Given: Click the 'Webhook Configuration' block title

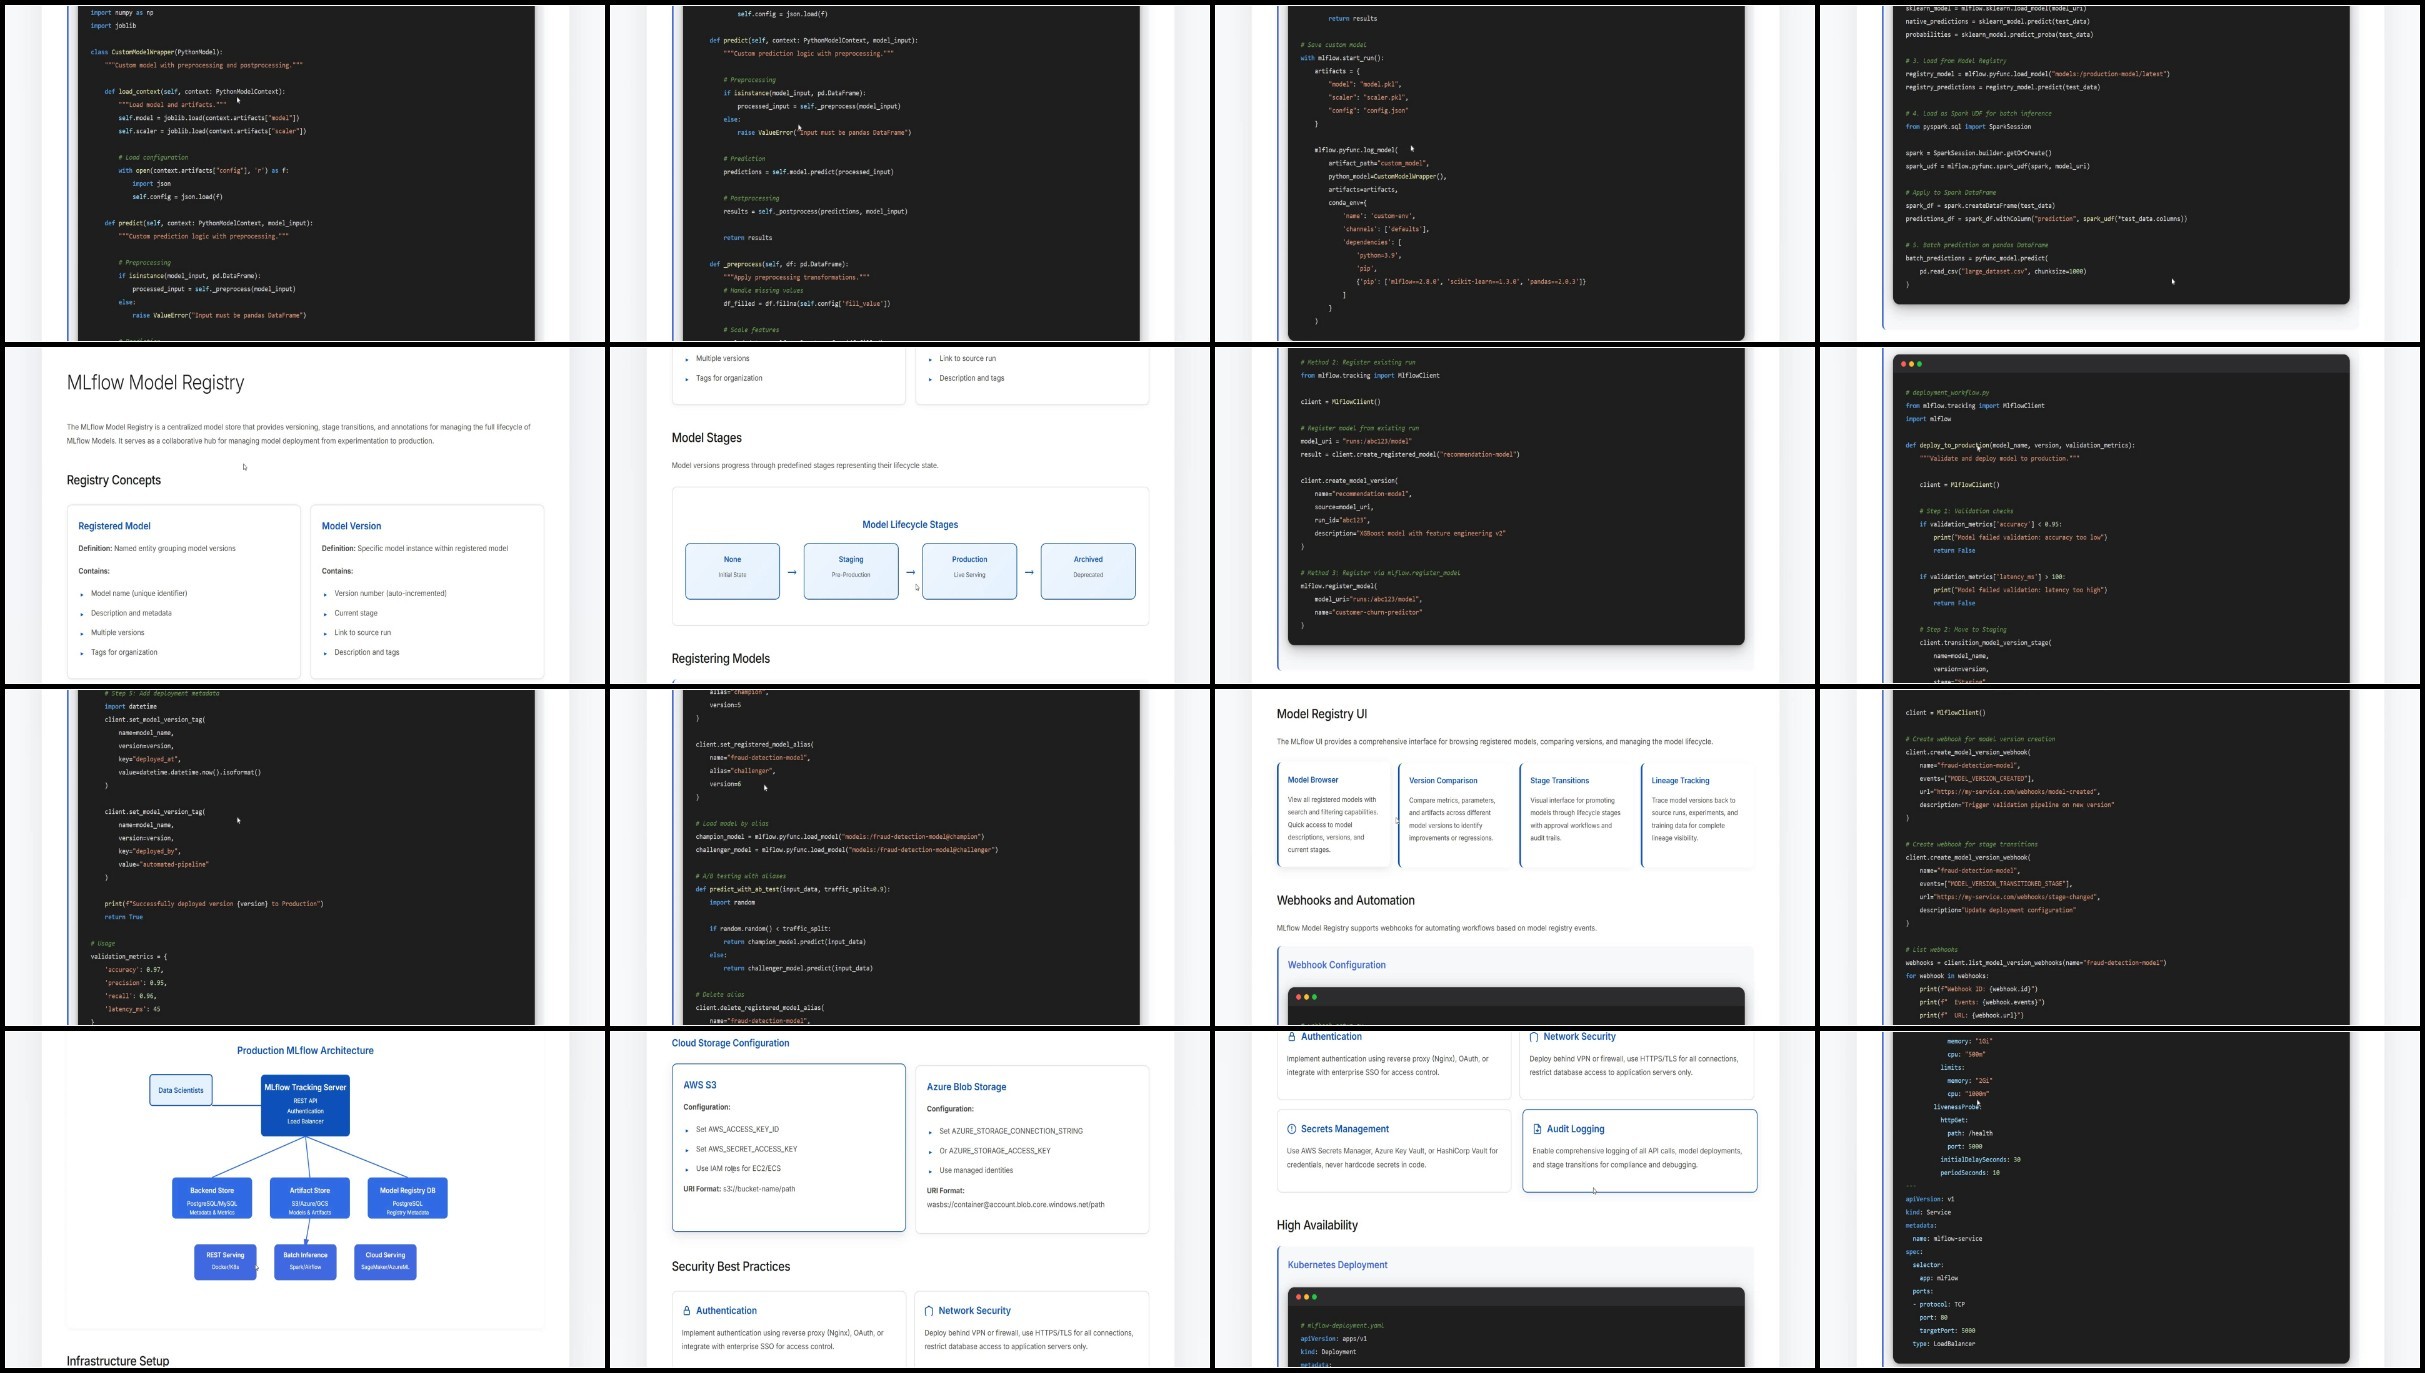Looking at the screenshot, I should [x=1336, y=965].
